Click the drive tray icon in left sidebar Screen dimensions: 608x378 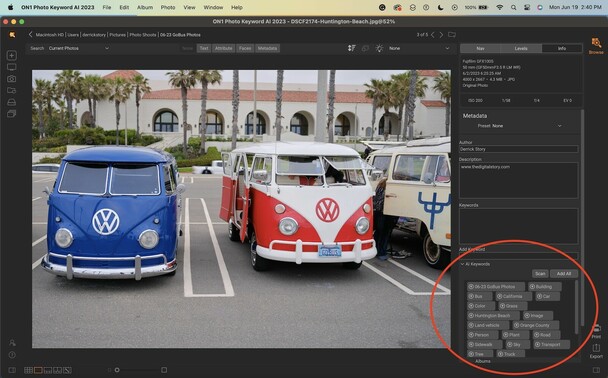pyautogui.click(x=12, y=102)
